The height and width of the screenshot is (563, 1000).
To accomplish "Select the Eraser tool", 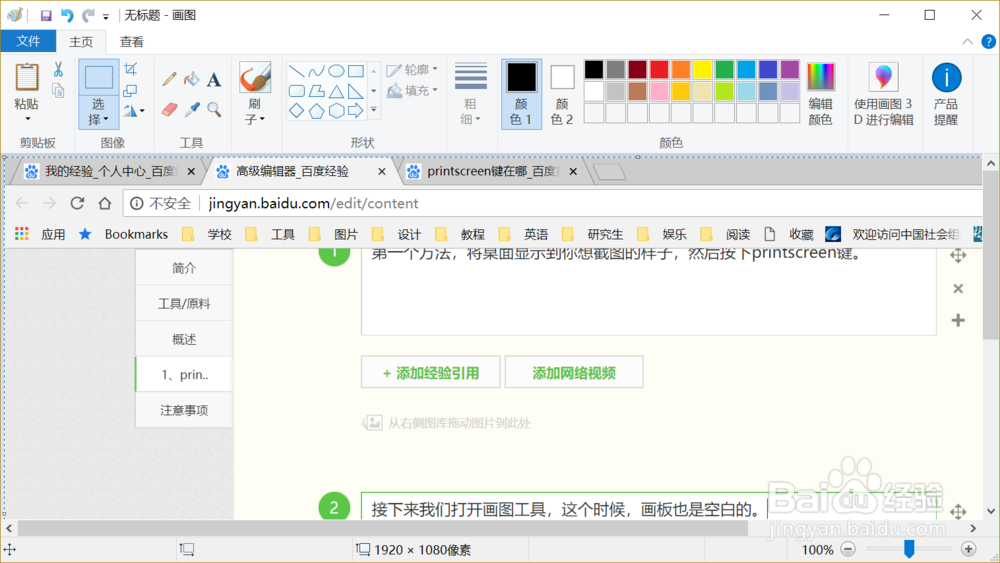I will (x=169, y=109).
